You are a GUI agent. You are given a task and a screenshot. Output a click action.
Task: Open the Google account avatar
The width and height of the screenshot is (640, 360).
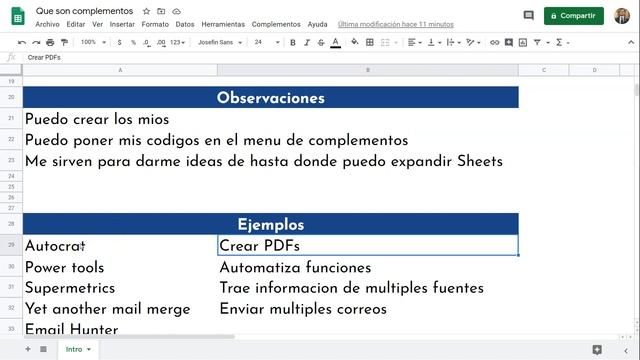[x=622, y=16]
